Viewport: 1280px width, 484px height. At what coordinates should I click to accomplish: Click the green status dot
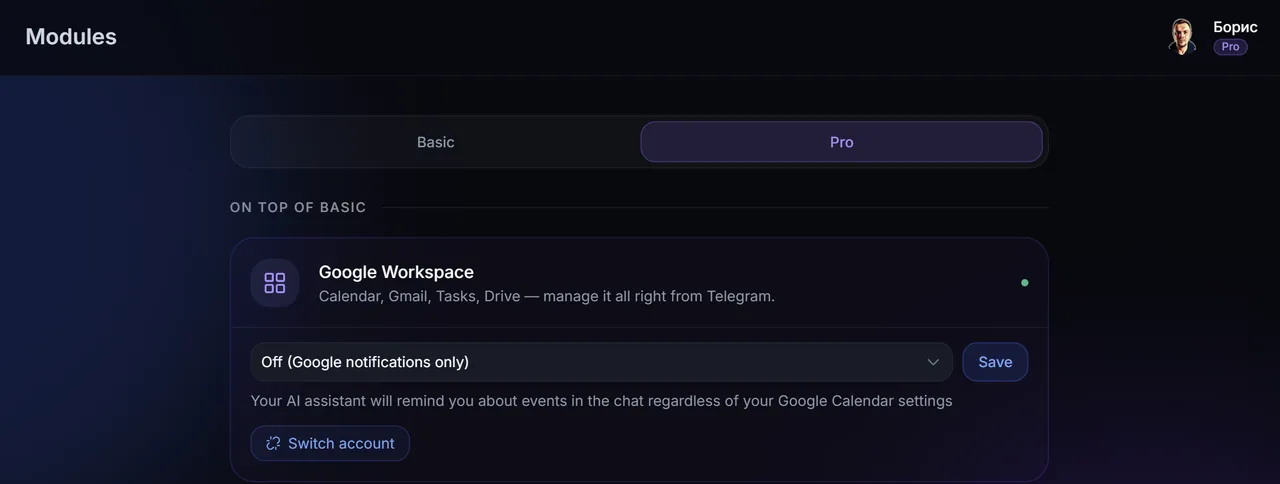[1024, 283]
